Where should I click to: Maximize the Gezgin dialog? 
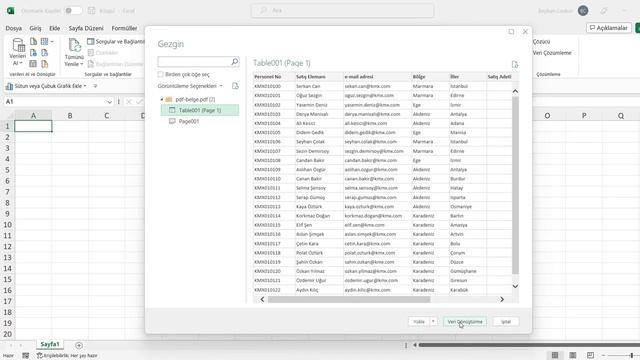(511, 31)
